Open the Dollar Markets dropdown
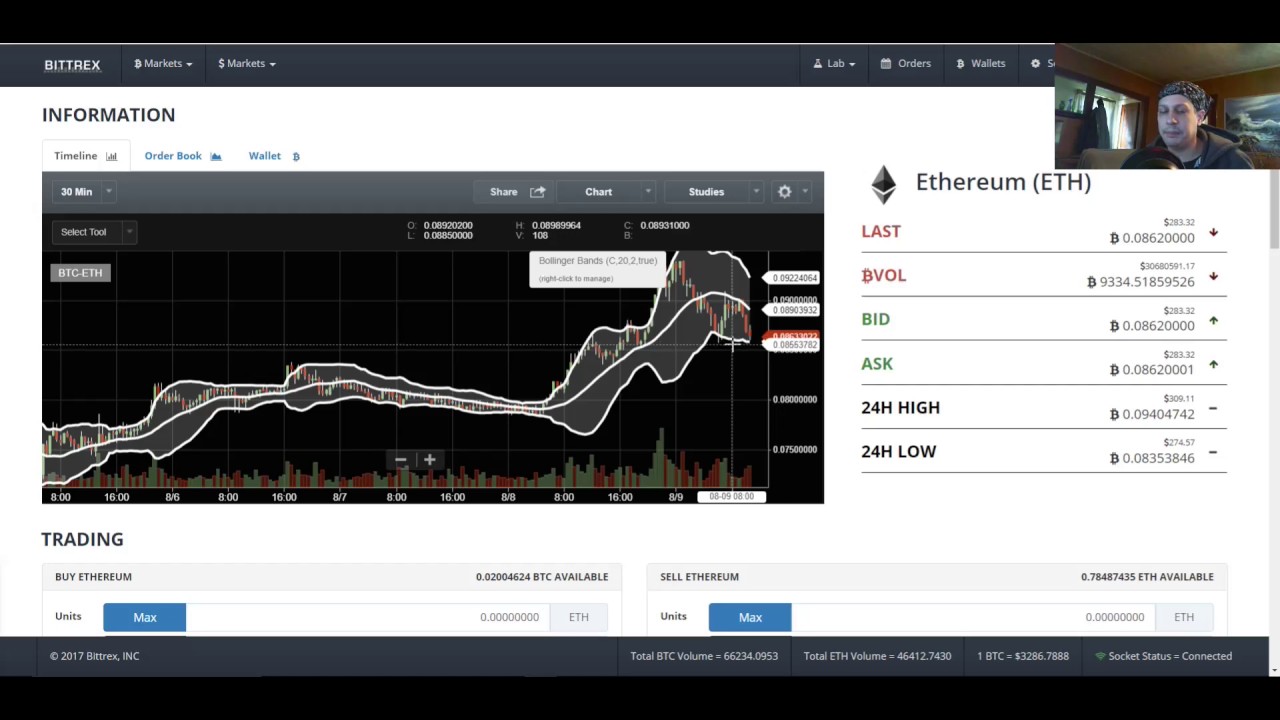This screenshot has width=1280, height=720. click(x=247, y=63)
